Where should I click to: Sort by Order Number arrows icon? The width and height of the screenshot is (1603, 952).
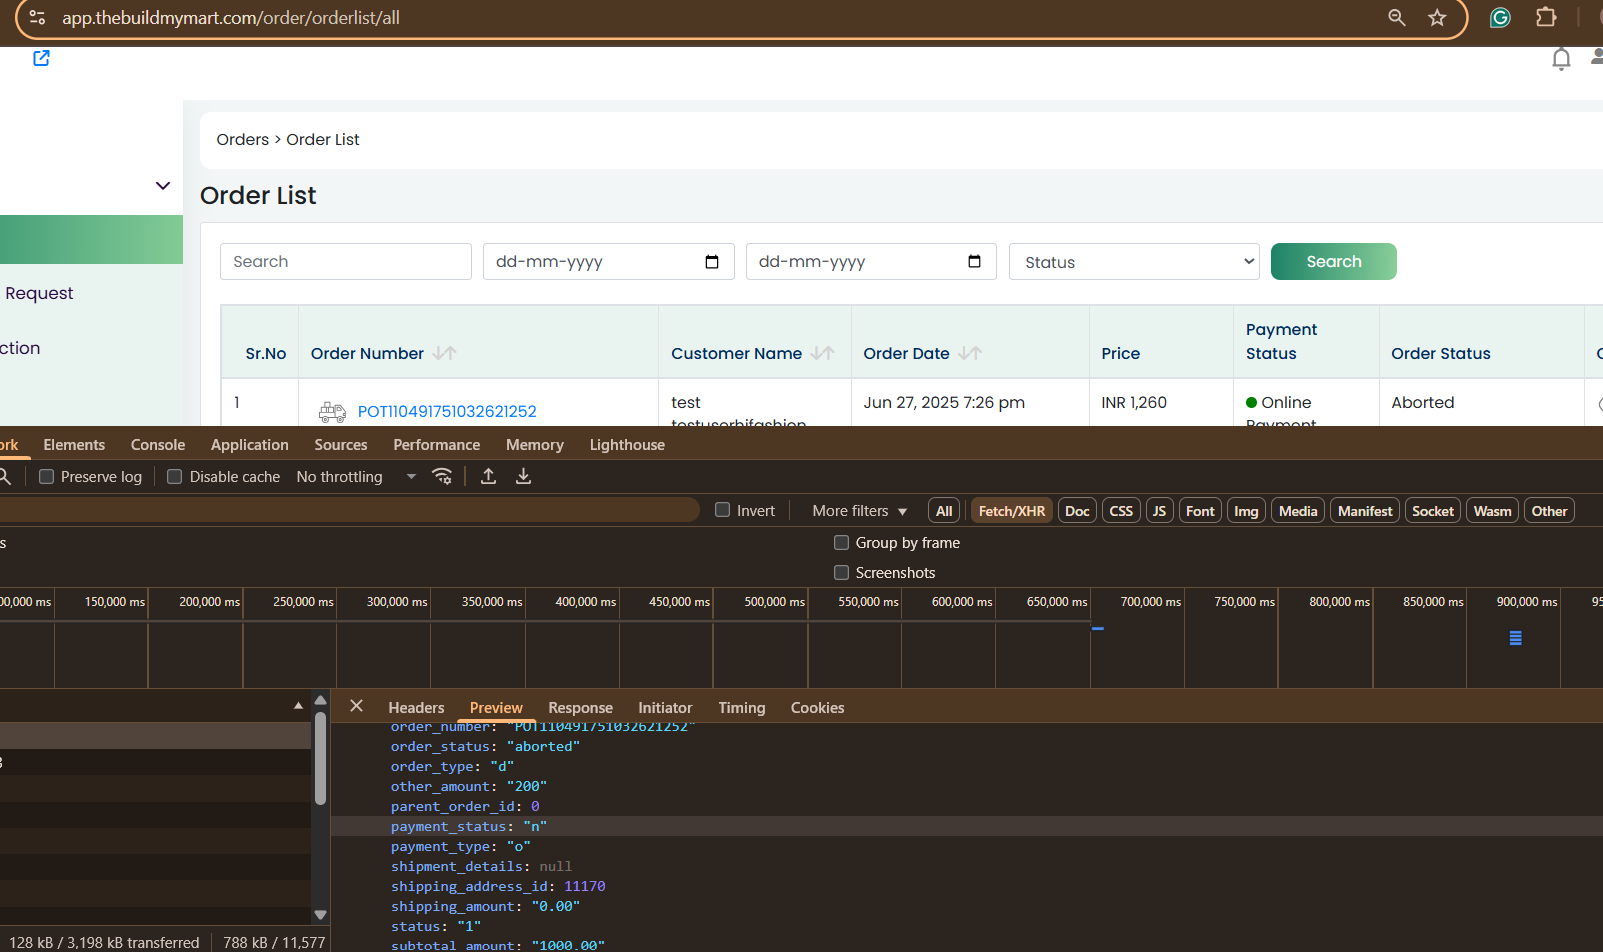pyautogui.click(x=445, y=353)
